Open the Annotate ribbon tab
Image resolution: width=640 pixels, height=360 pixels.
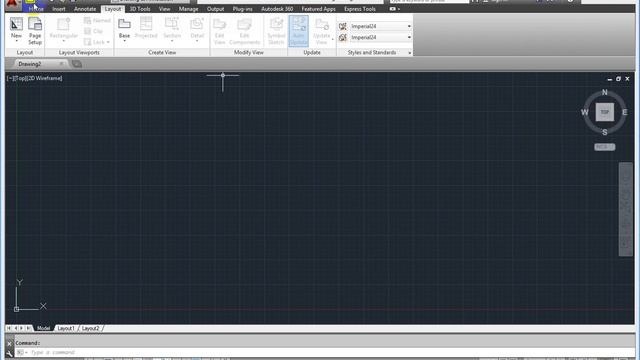point(85,9)
